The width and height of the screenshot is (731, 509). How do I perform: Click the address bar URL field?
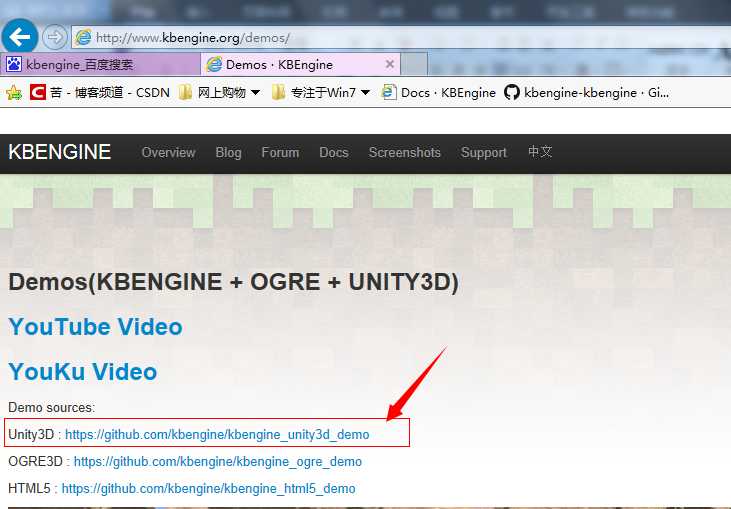tap(401, 37)
